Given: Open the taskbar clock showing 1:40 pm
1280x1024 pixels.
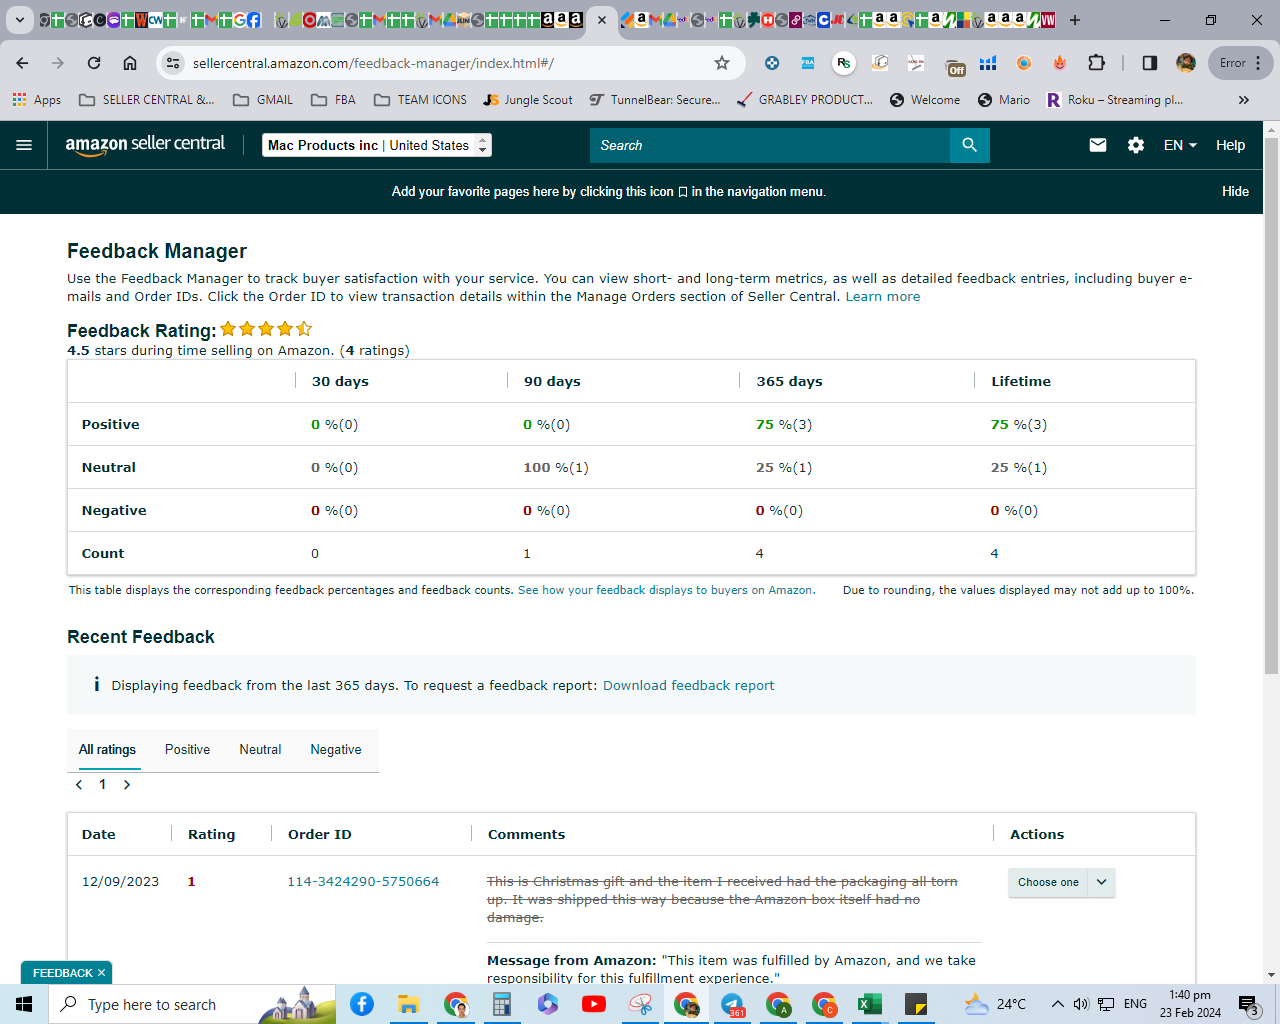Looking at the screenshot, I should pos(1190,1004).
